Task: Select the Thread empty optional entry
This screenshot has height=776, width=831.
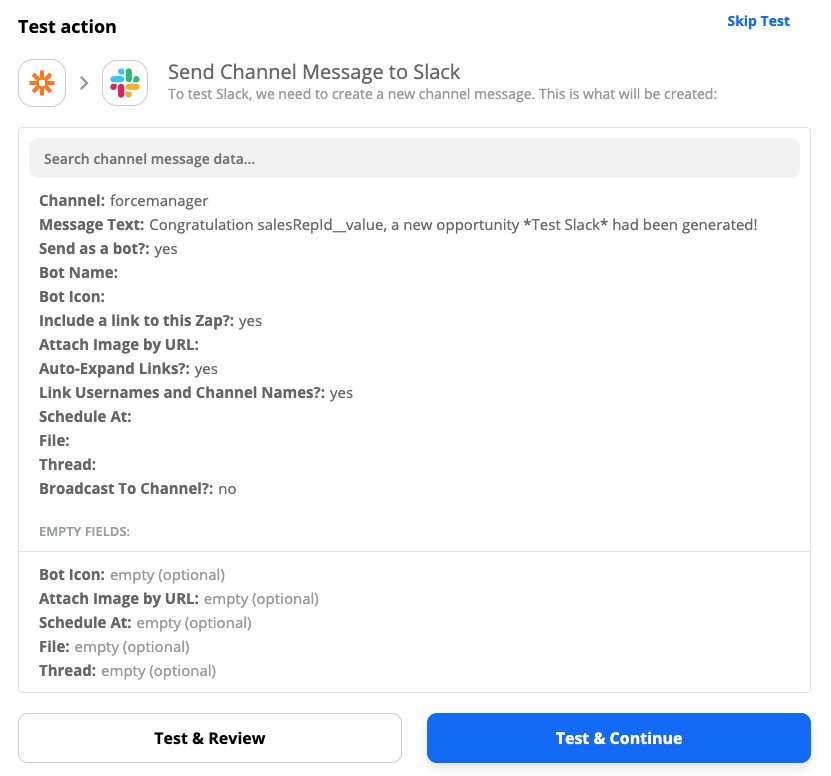Action: 128,671
